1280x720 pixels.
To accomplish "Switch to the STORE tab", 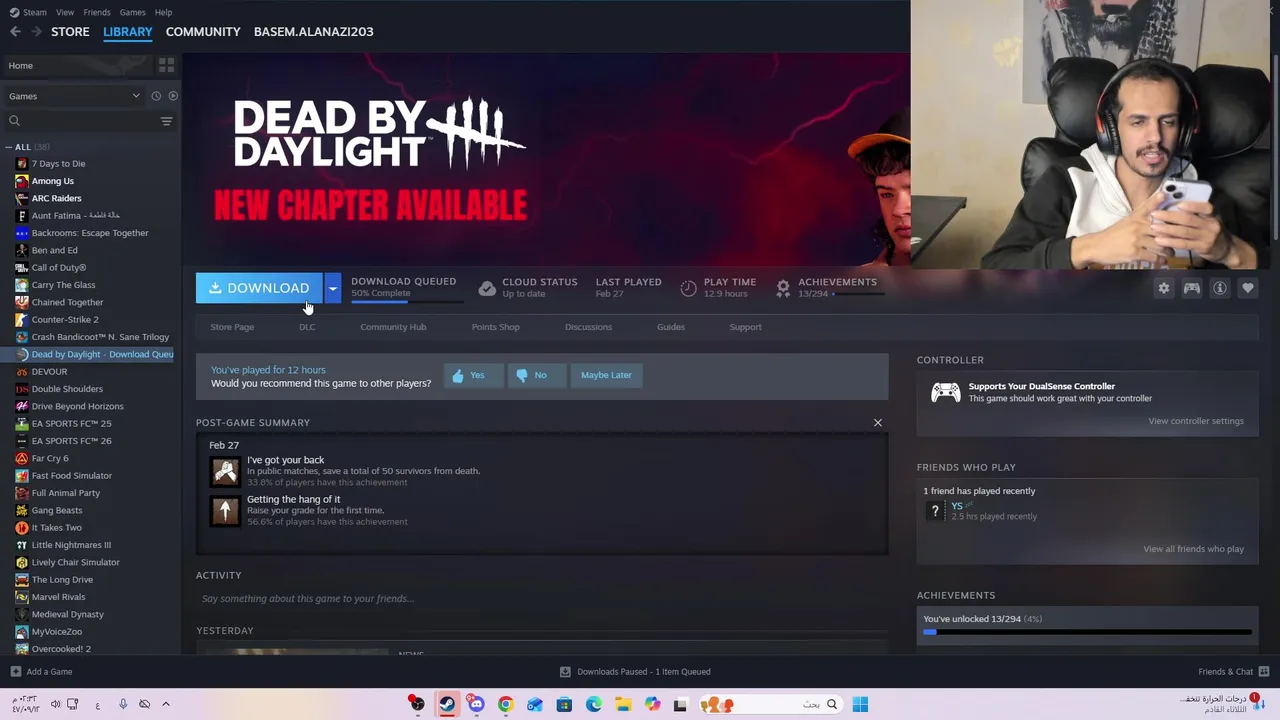I will tap(70, 32).
